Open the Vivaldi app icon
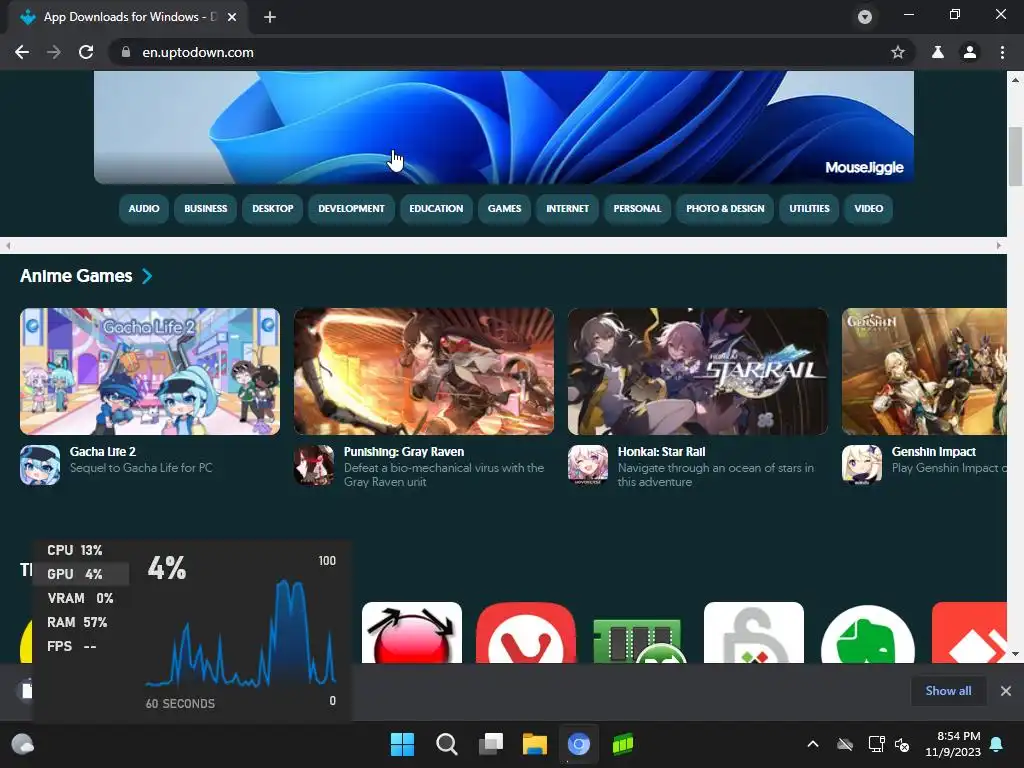The width and height of the screenshot is (1024, 768). coord(526,633)
